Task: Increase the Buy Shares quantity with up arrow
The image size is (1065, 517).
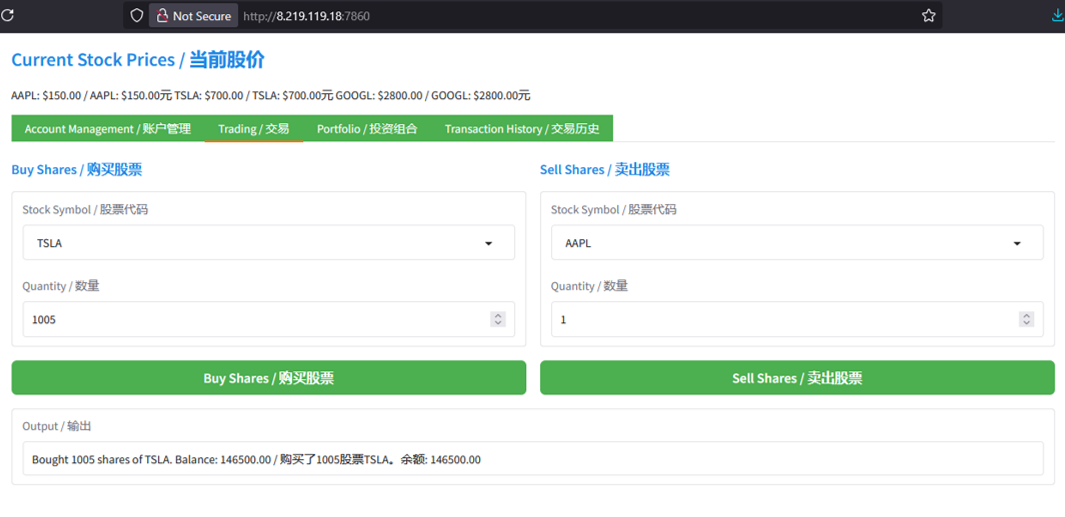Action: tap(498, 316)
